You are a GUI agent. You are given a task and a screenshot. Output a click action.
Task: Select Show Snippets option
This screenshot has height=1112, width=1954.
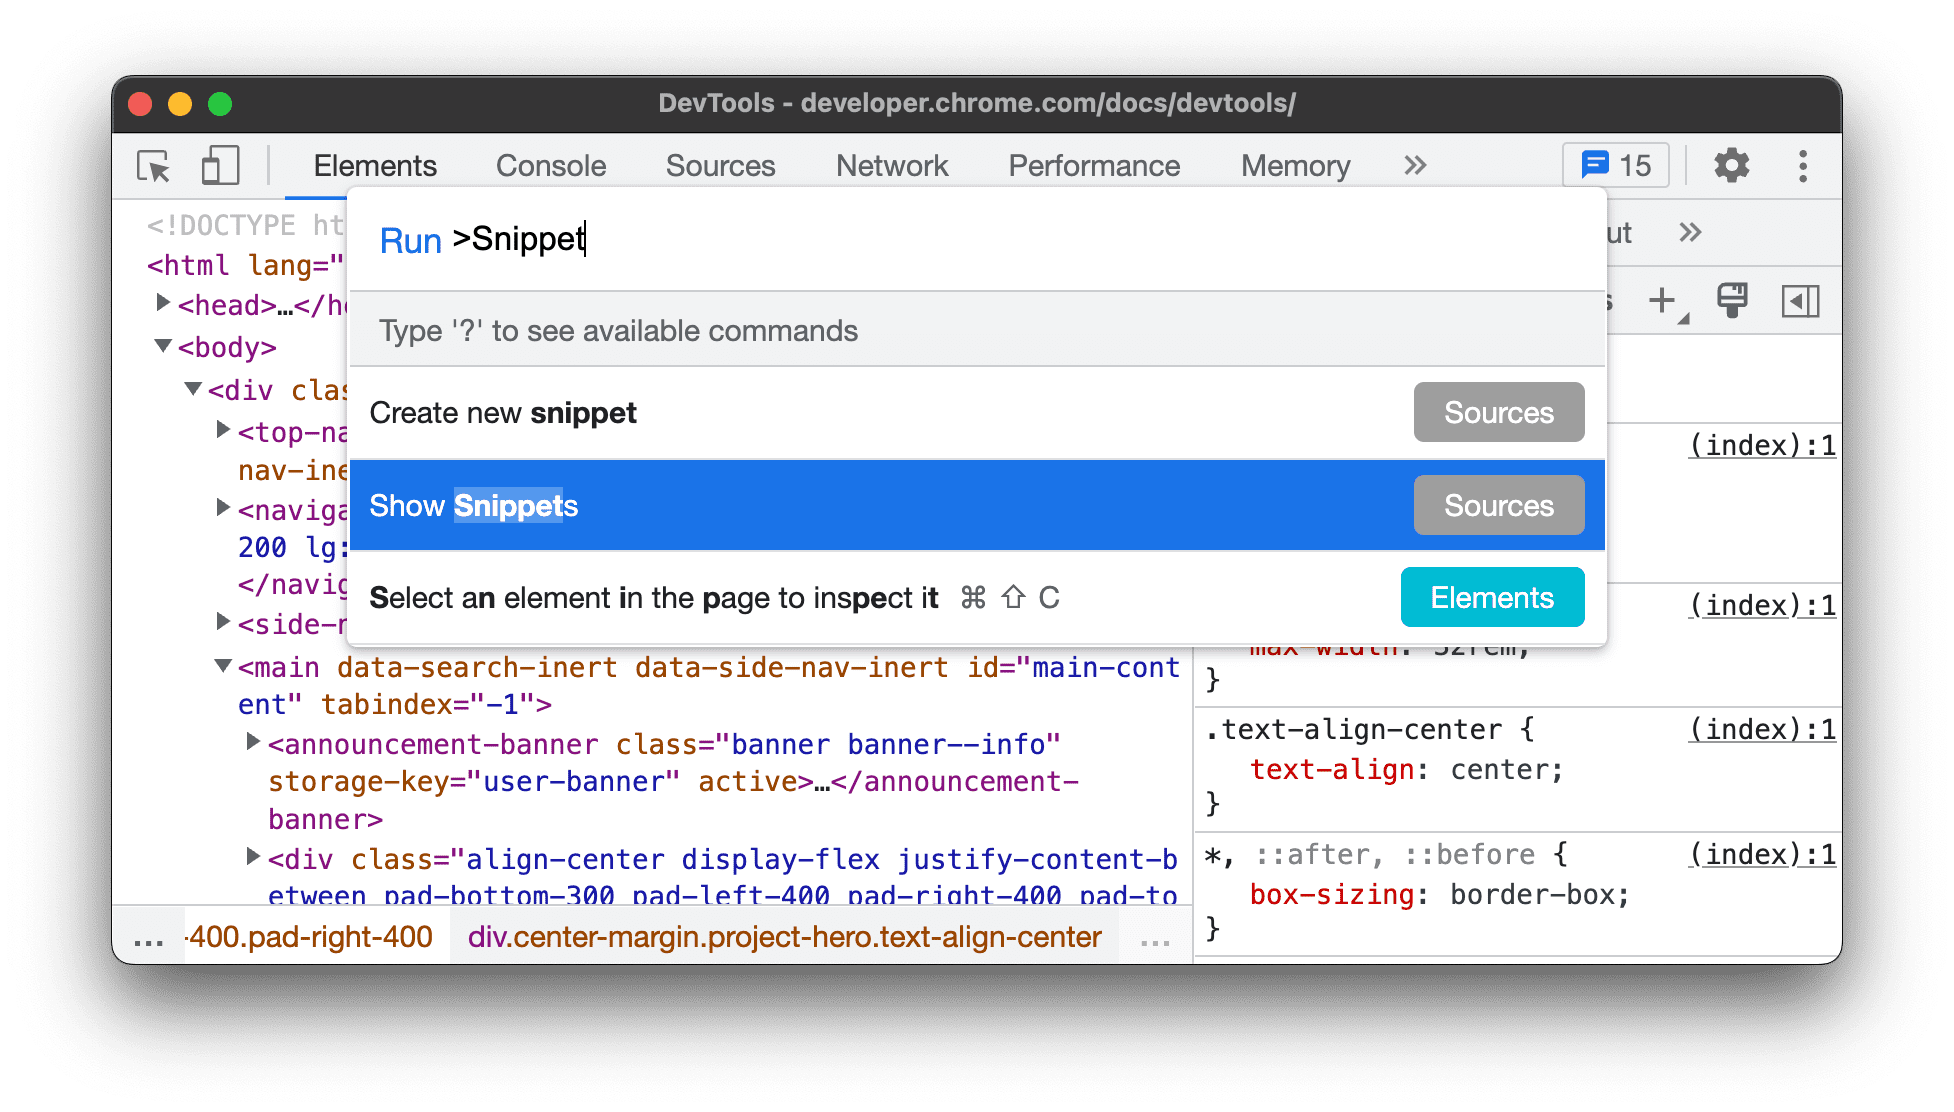point(474,506)
